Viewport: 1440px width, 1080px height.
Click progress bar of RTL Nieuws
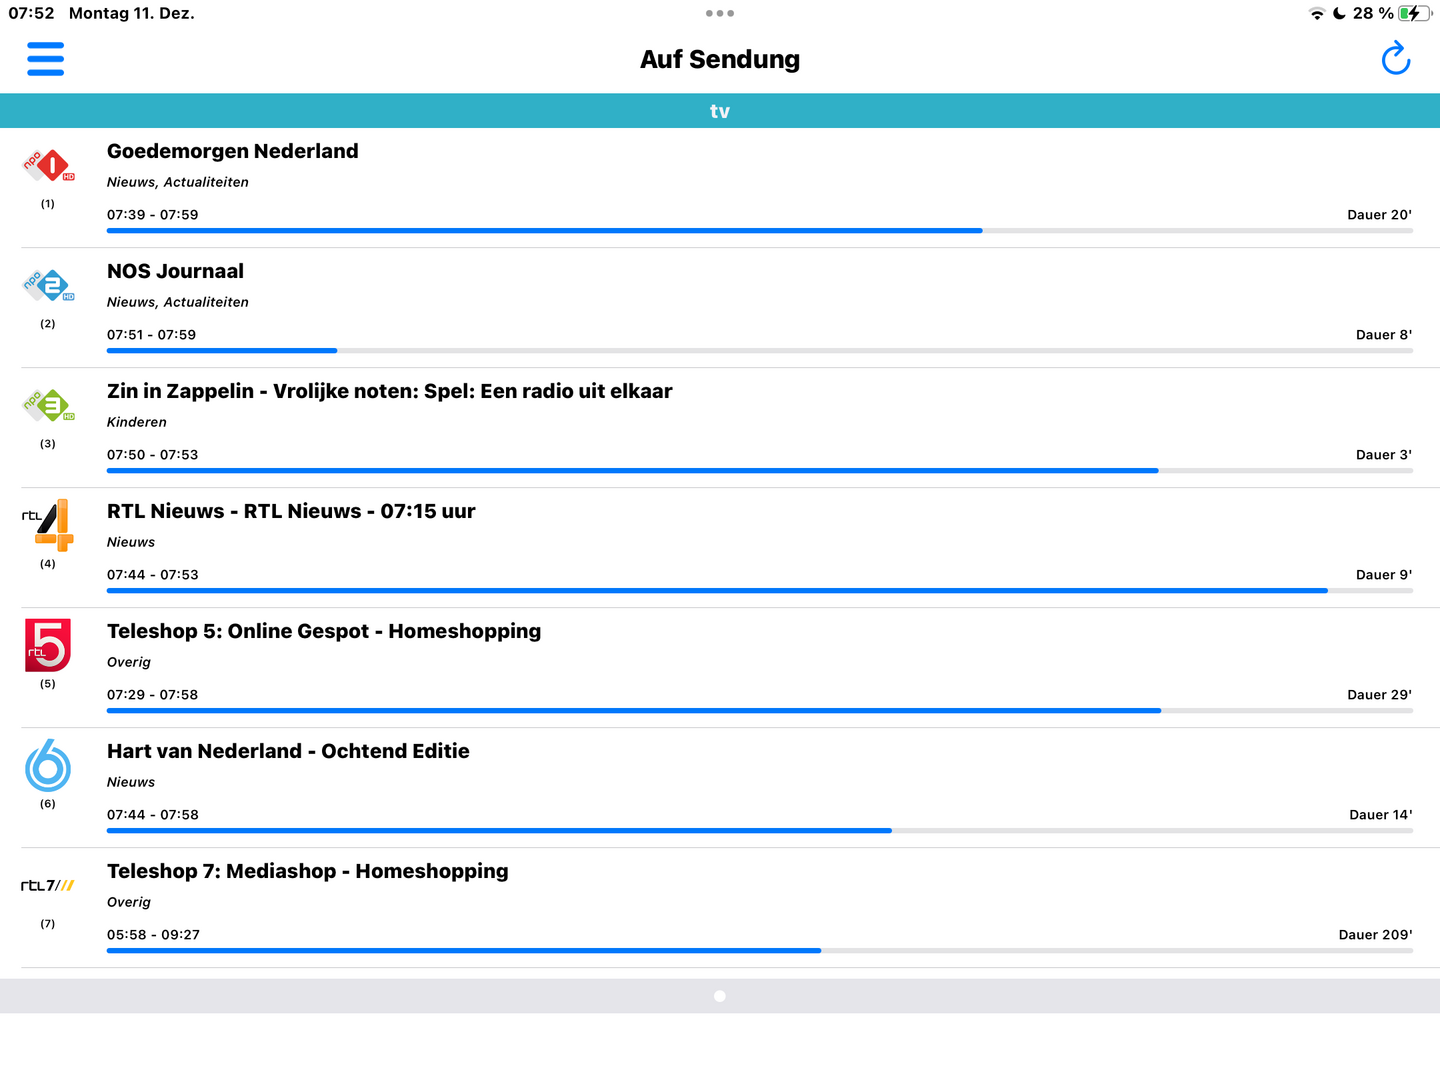pyautogui.click(x=760, y=591)
